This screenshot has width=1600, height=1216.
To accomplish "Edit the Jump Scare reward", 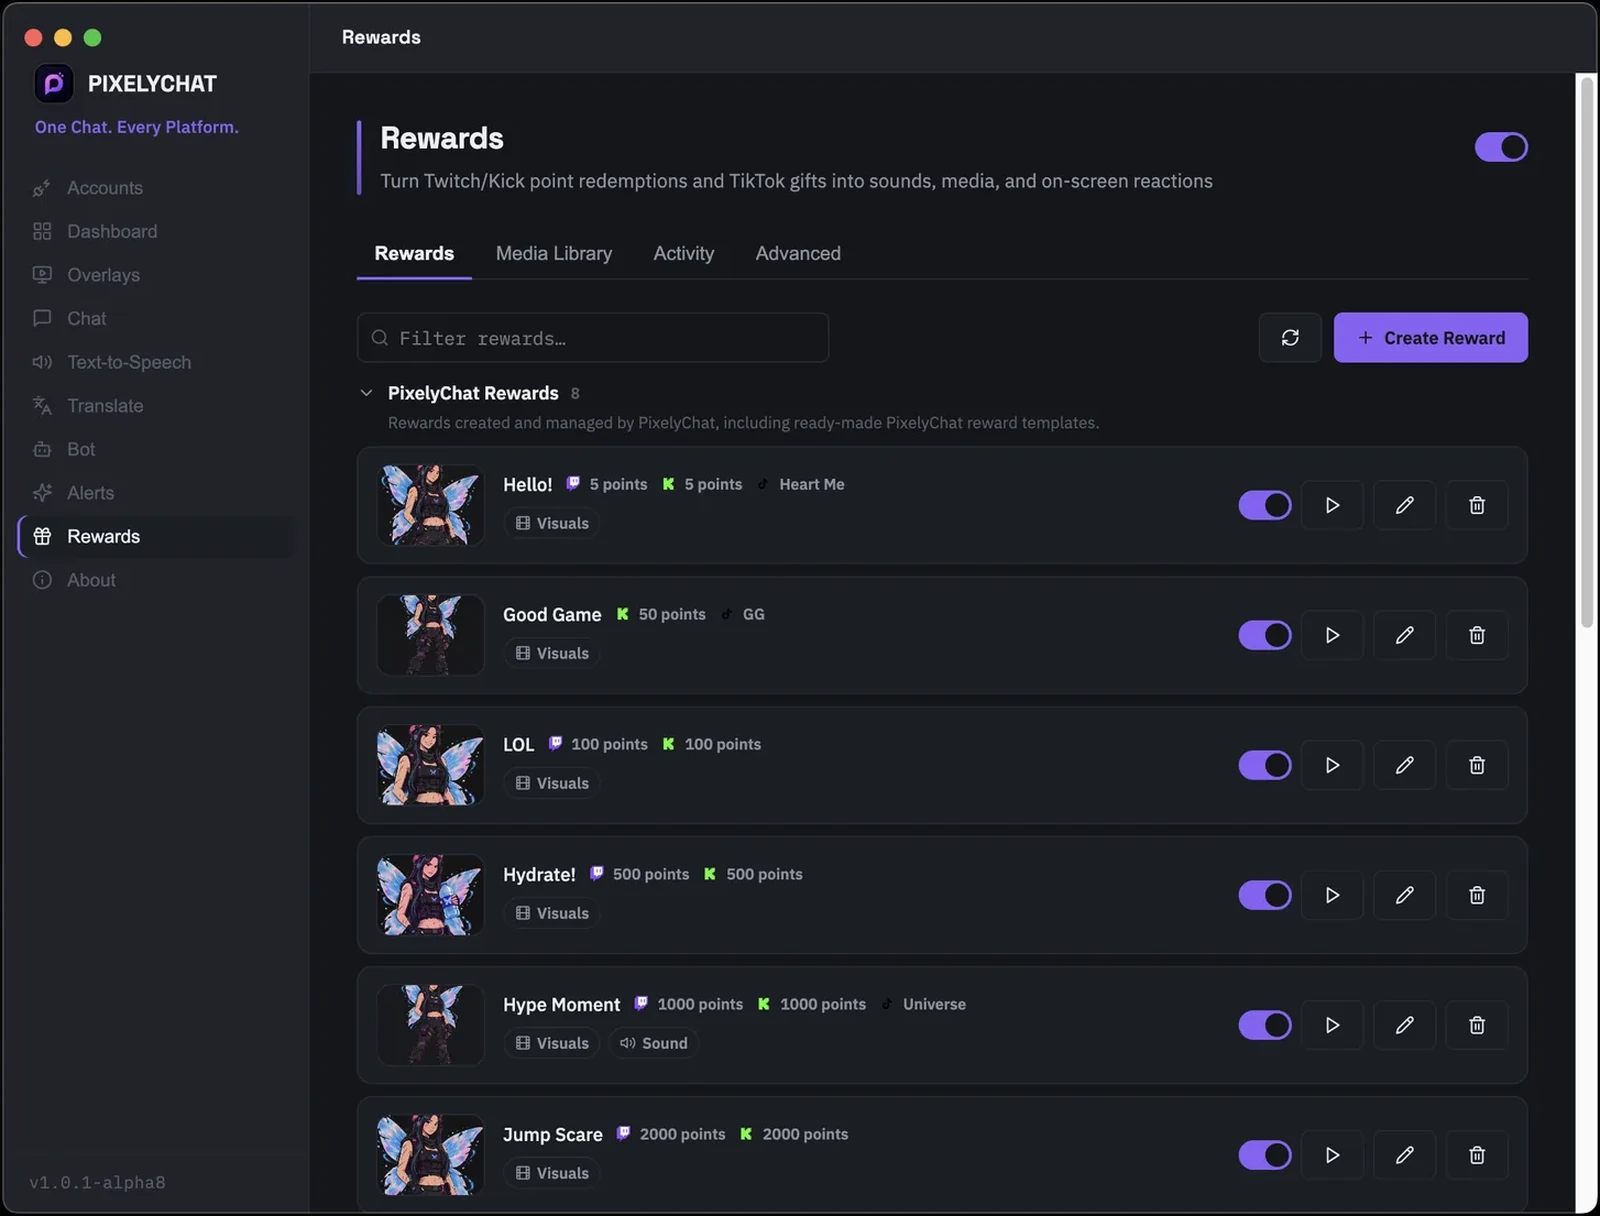I will [x=1404, y=1155].
